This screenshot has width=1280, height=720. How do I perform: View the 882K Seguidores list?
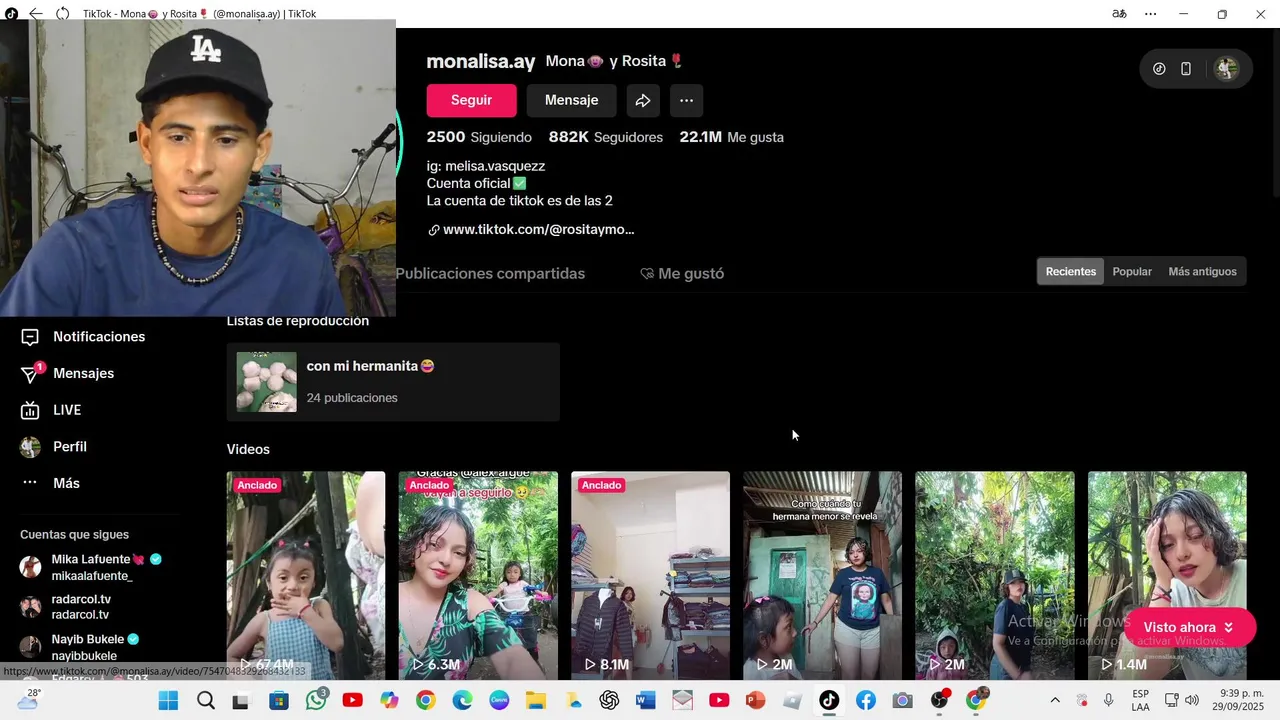coord(606,137)
